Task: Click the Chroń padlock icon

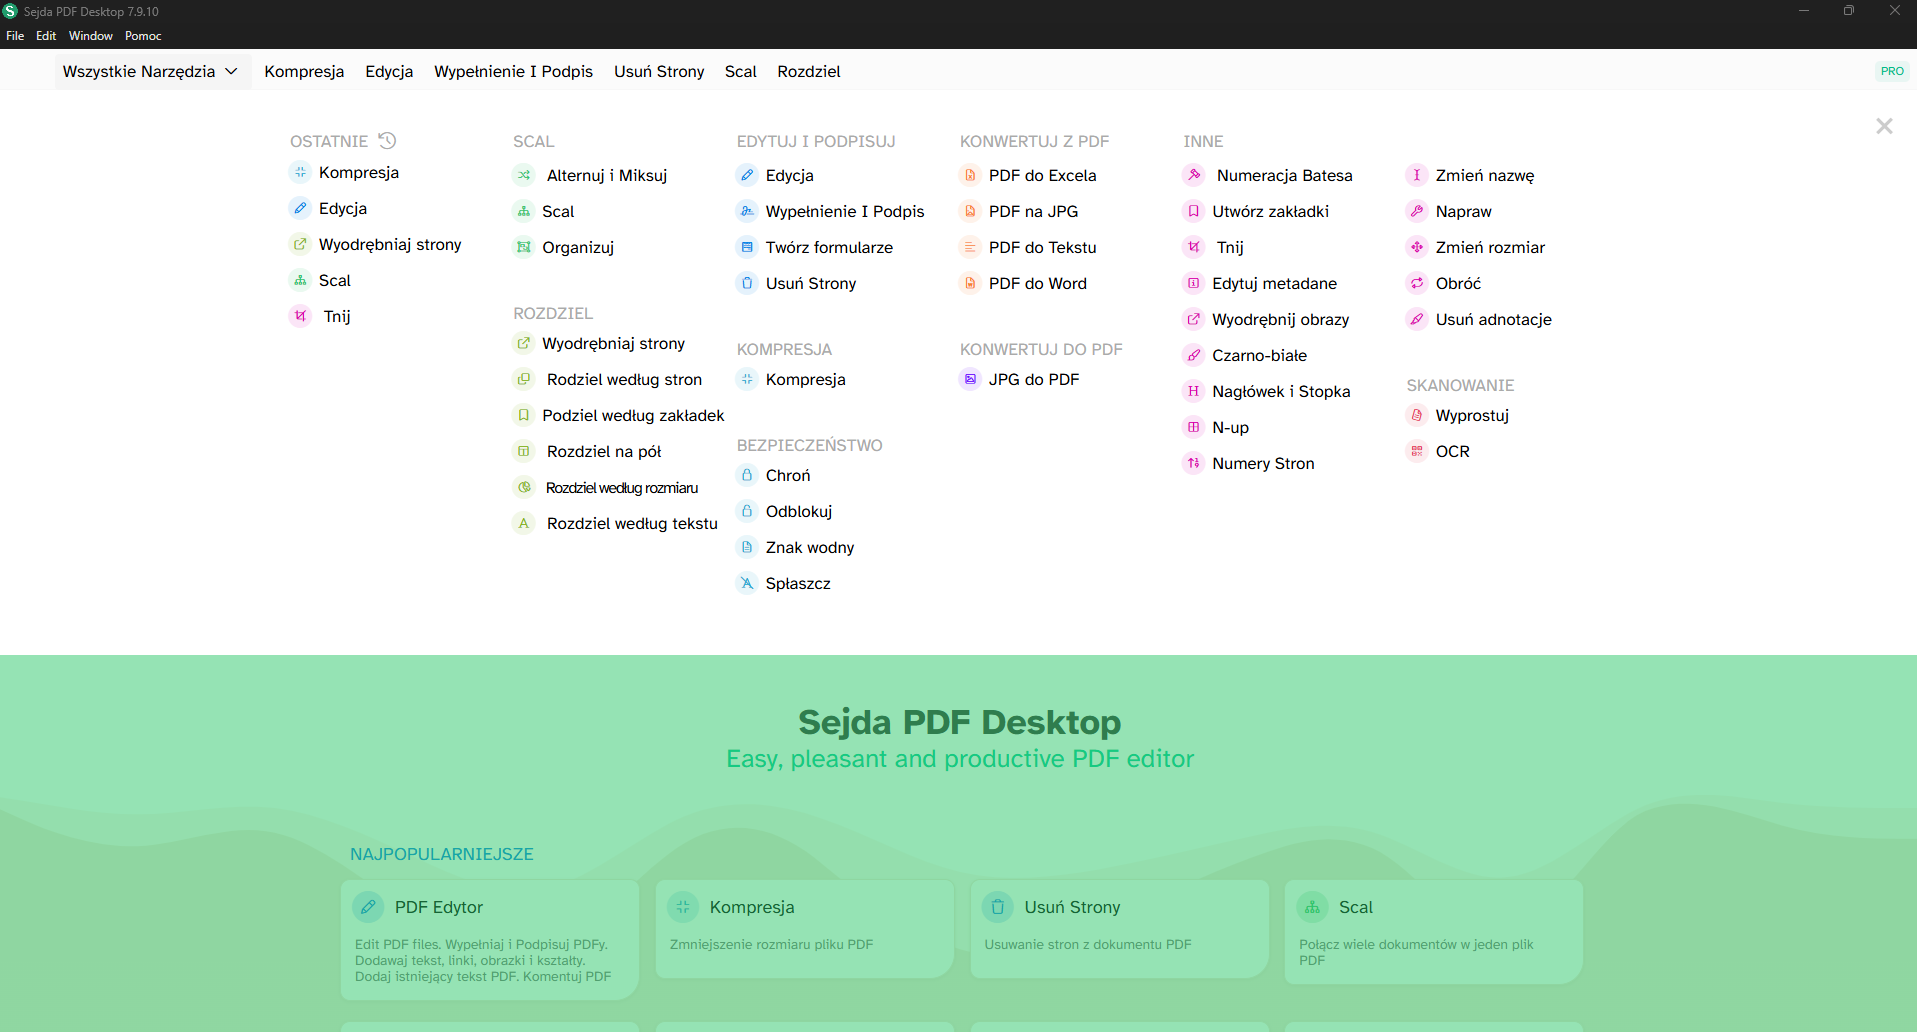Action: coord(747,475)
